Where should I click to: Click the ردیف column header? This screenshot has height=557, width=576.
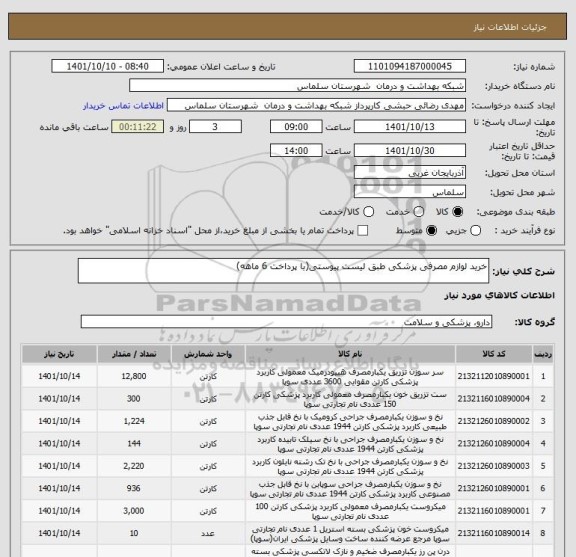pos(543,354)
